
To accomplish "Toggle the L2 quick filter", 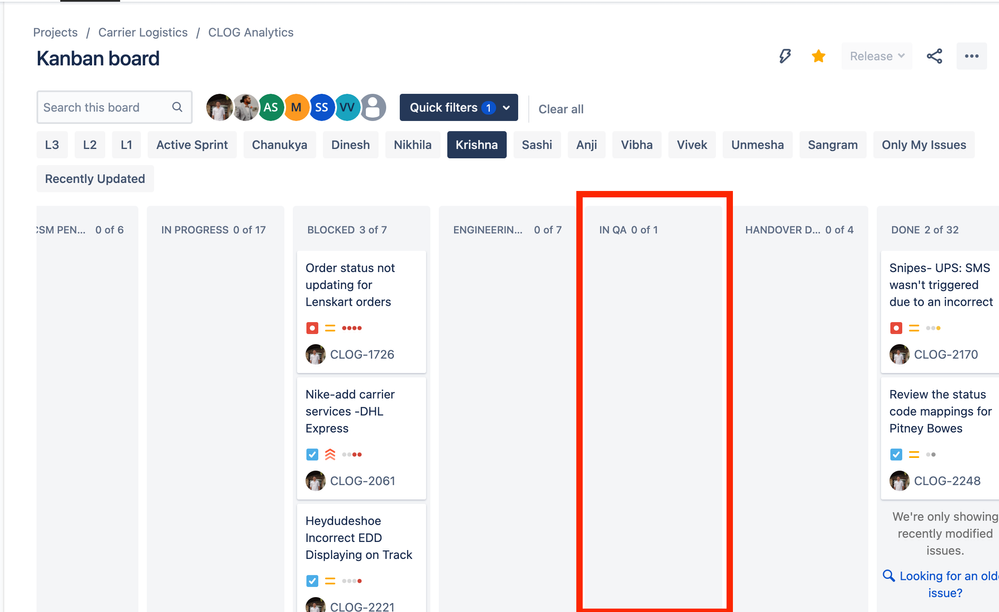I will point(90,145).
